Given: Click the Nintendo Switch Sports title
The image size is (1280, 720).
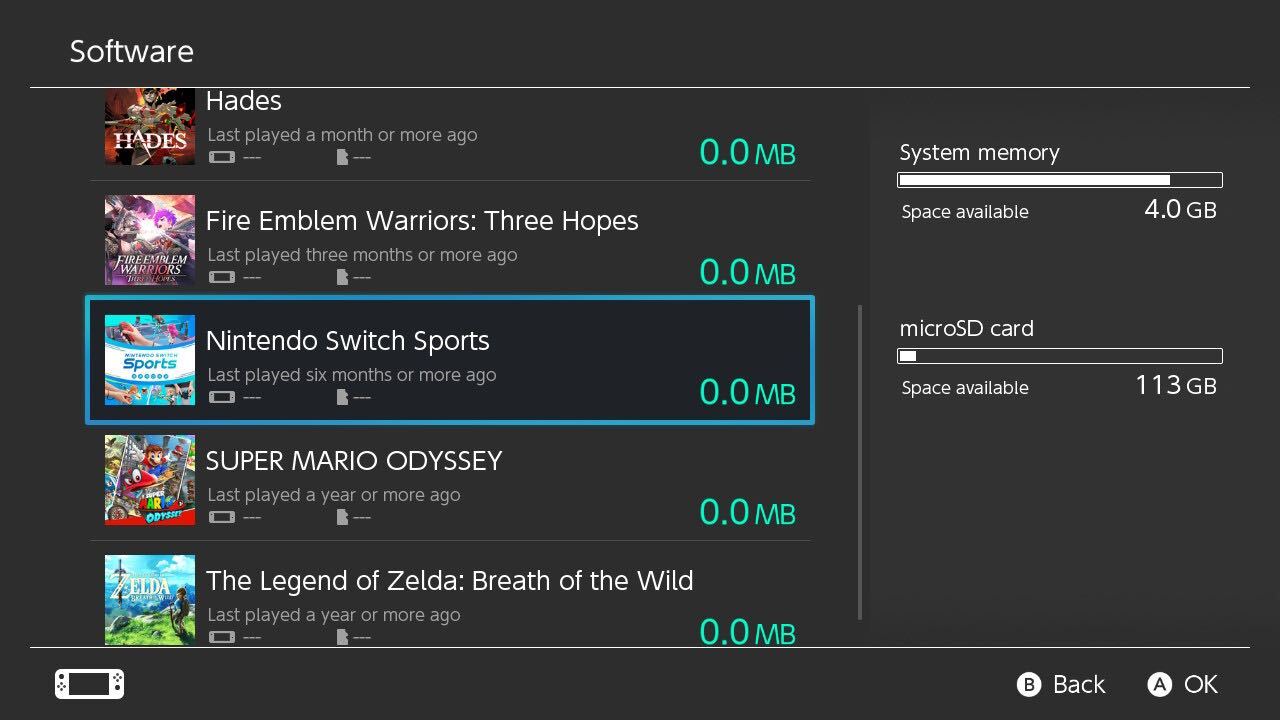Looking at the screenshot, I should (x=348, y=341).
